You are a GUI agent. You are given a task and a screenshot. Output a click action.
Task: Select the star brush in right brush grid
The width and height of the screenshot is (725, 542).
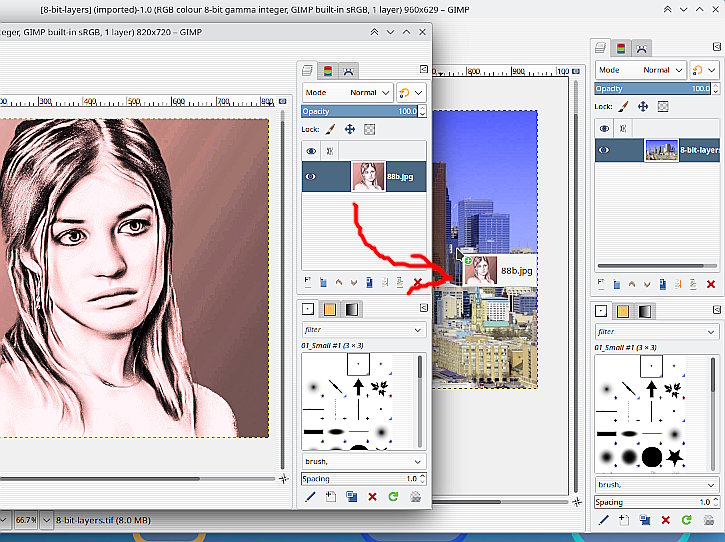[x=677, y=456]
